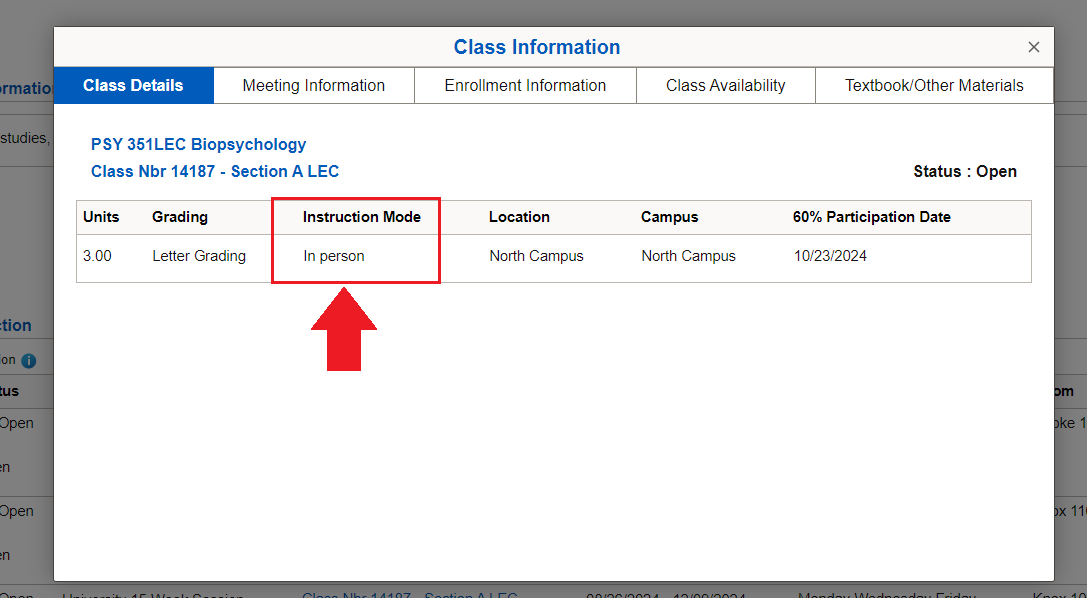Screen dimensions: 1087x598
Task: Click the Class Nbr 14187 - Section A LEC link
Action: pyautogui.click(x=214, y=171)
